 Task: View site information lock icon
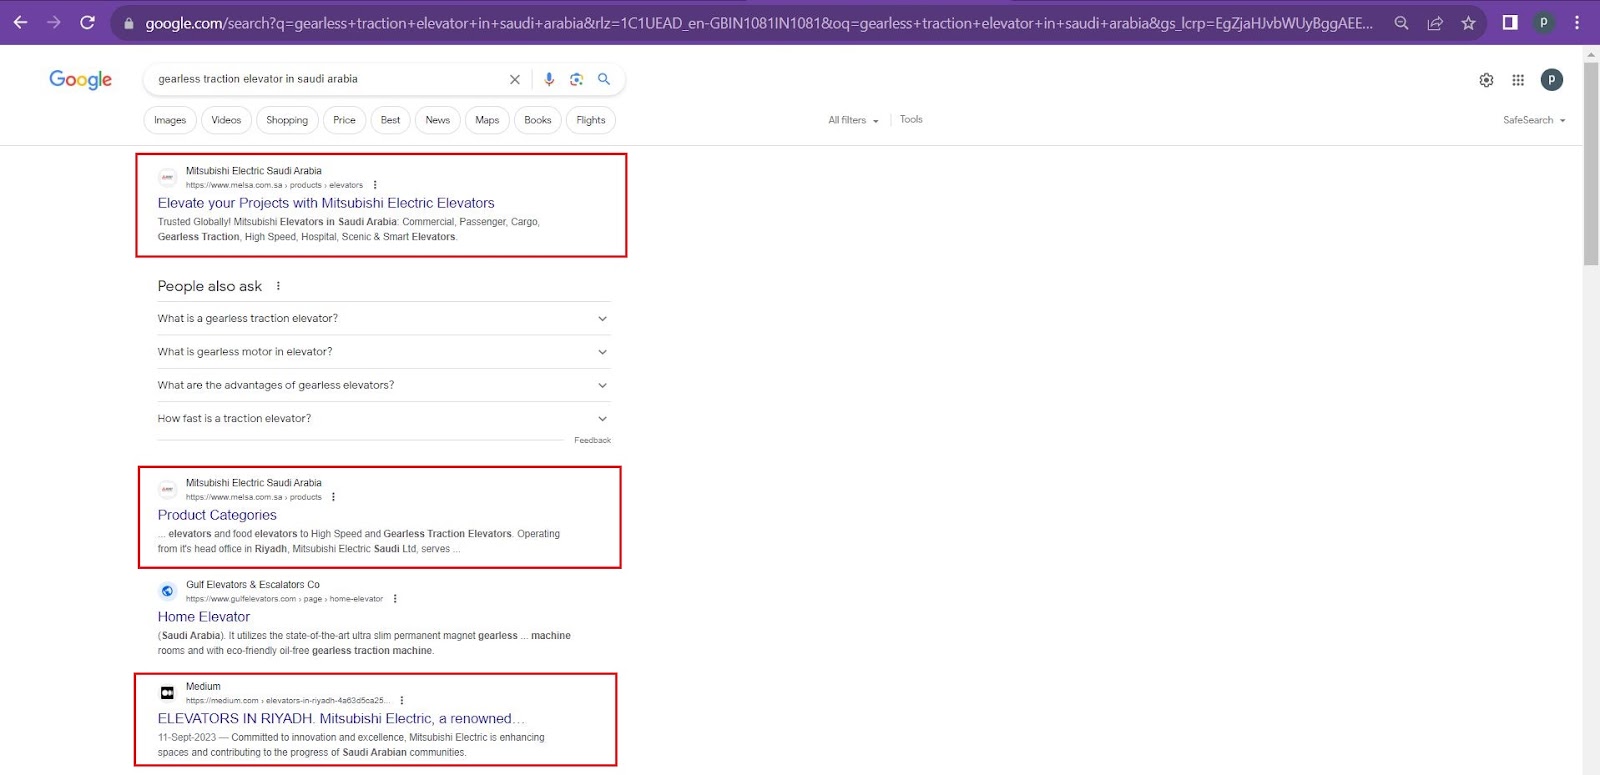[x=128, y=23]
